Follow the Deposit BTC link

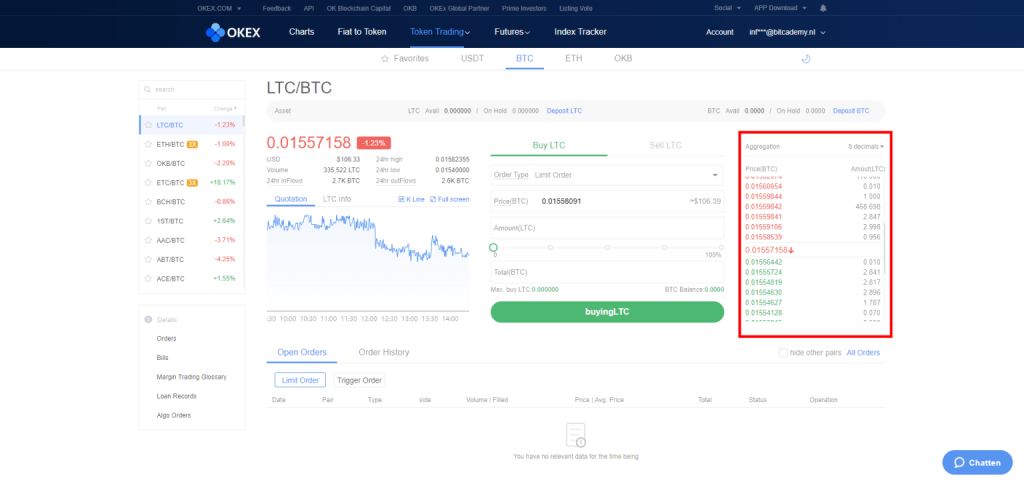pos(851,111)
